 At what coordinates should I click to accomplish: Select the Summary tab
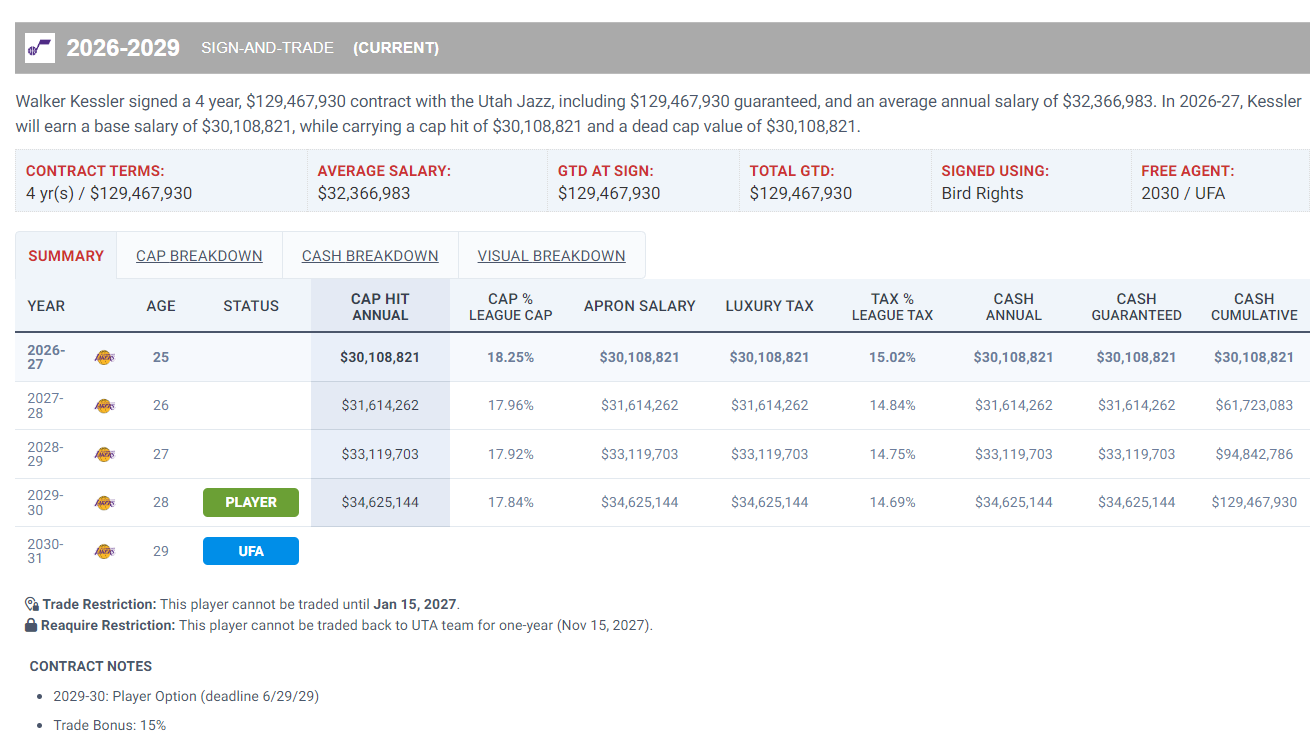[x=66, y=256]
